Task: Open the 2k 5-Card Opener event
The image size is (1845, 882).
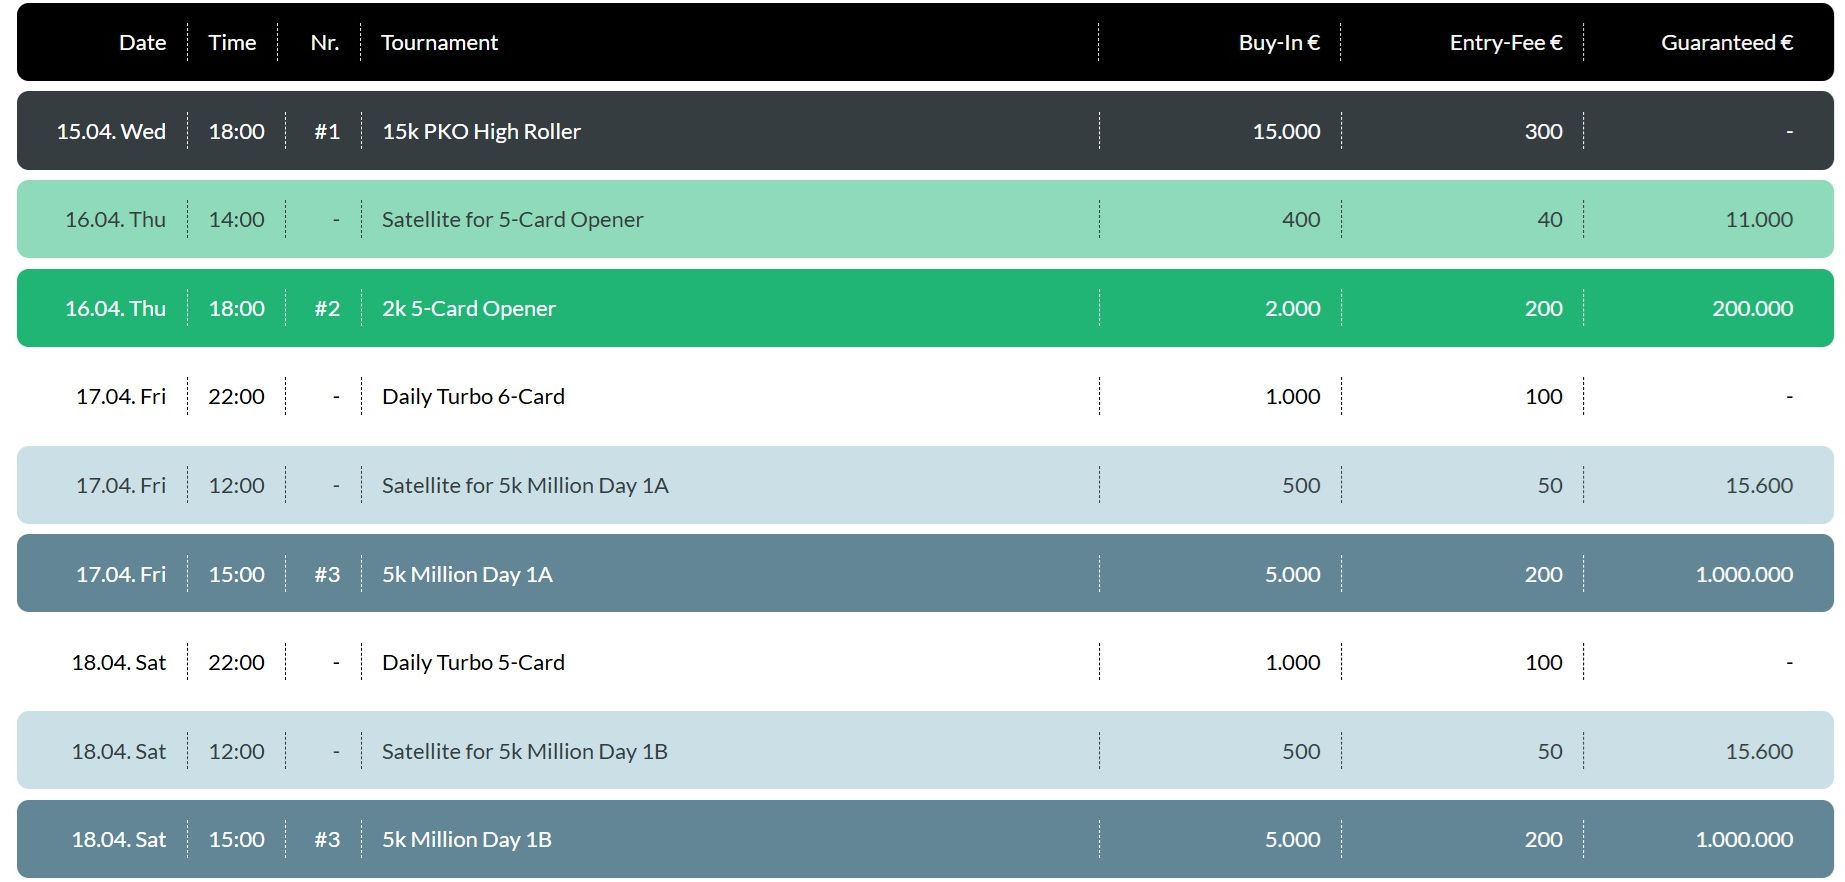Action: click(x=468, y=309)
